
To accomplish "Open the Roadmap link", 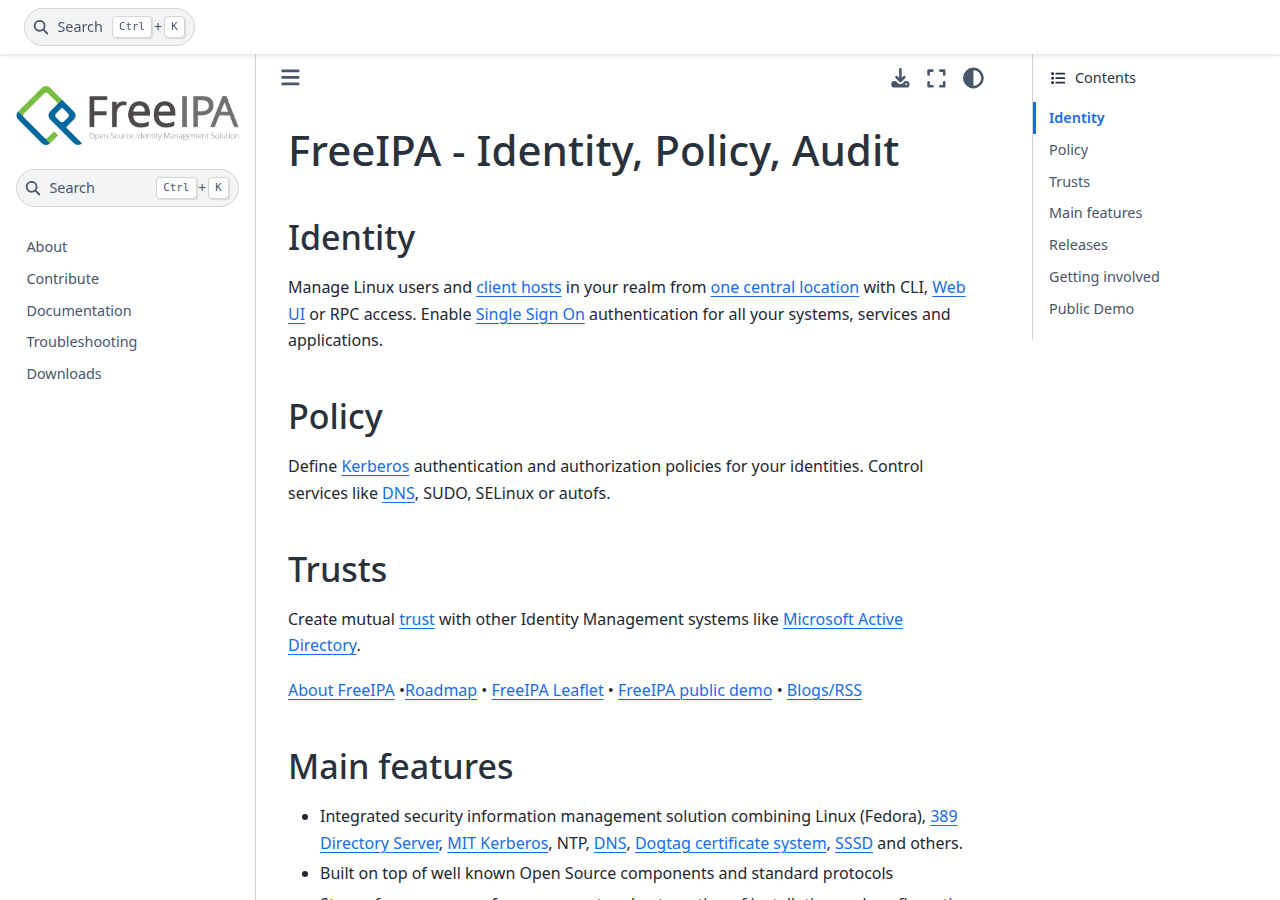I will (x=441, y=690).
